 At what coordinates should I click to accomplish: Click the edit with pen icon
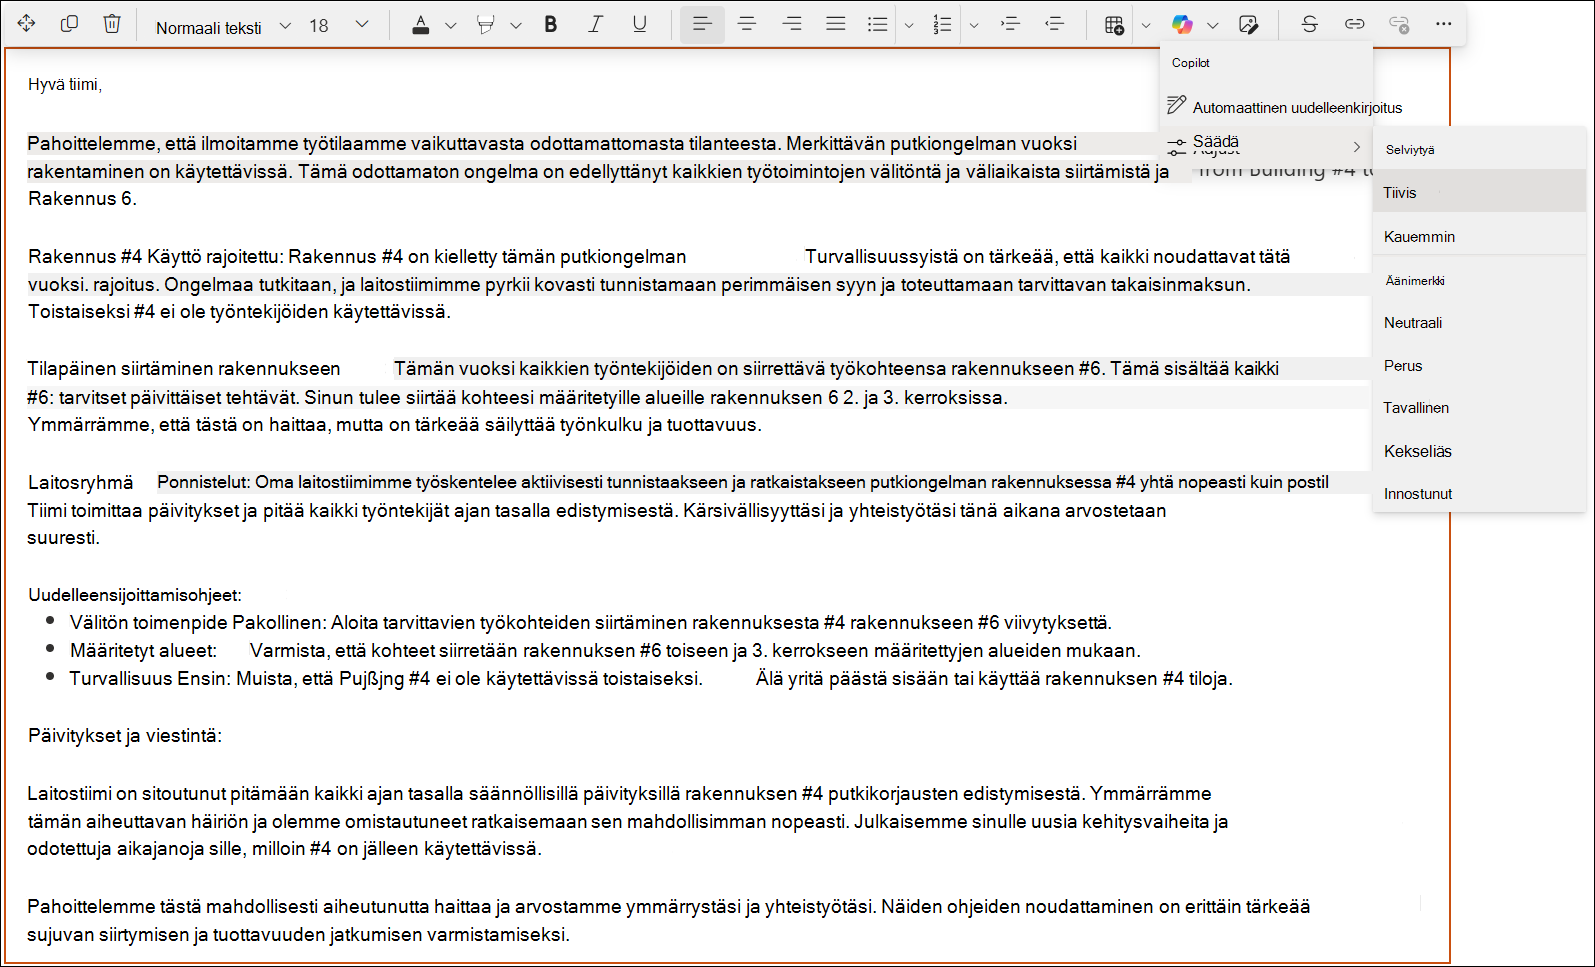tap(1248, 25)
